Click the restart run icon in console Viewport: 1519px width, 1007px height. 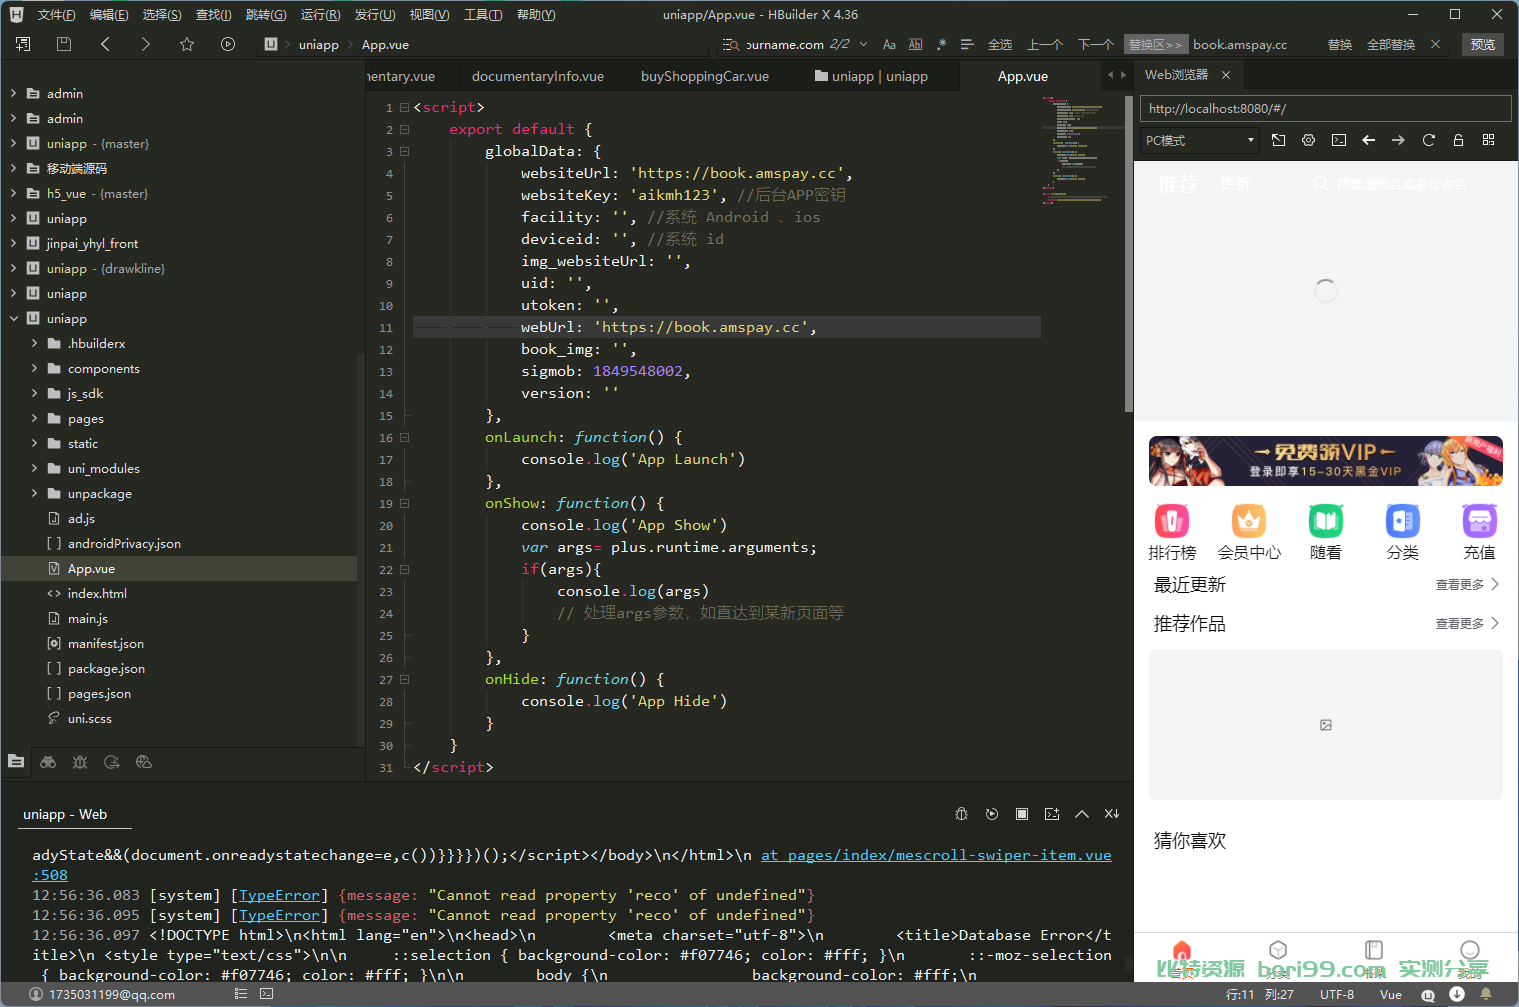[991, 814]
